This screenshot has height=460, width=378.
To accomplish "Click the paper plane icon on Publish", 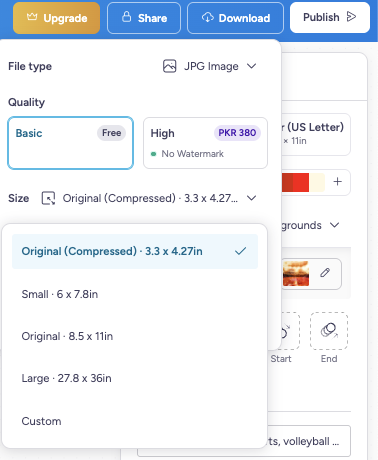I will click(x=351, y=17).
